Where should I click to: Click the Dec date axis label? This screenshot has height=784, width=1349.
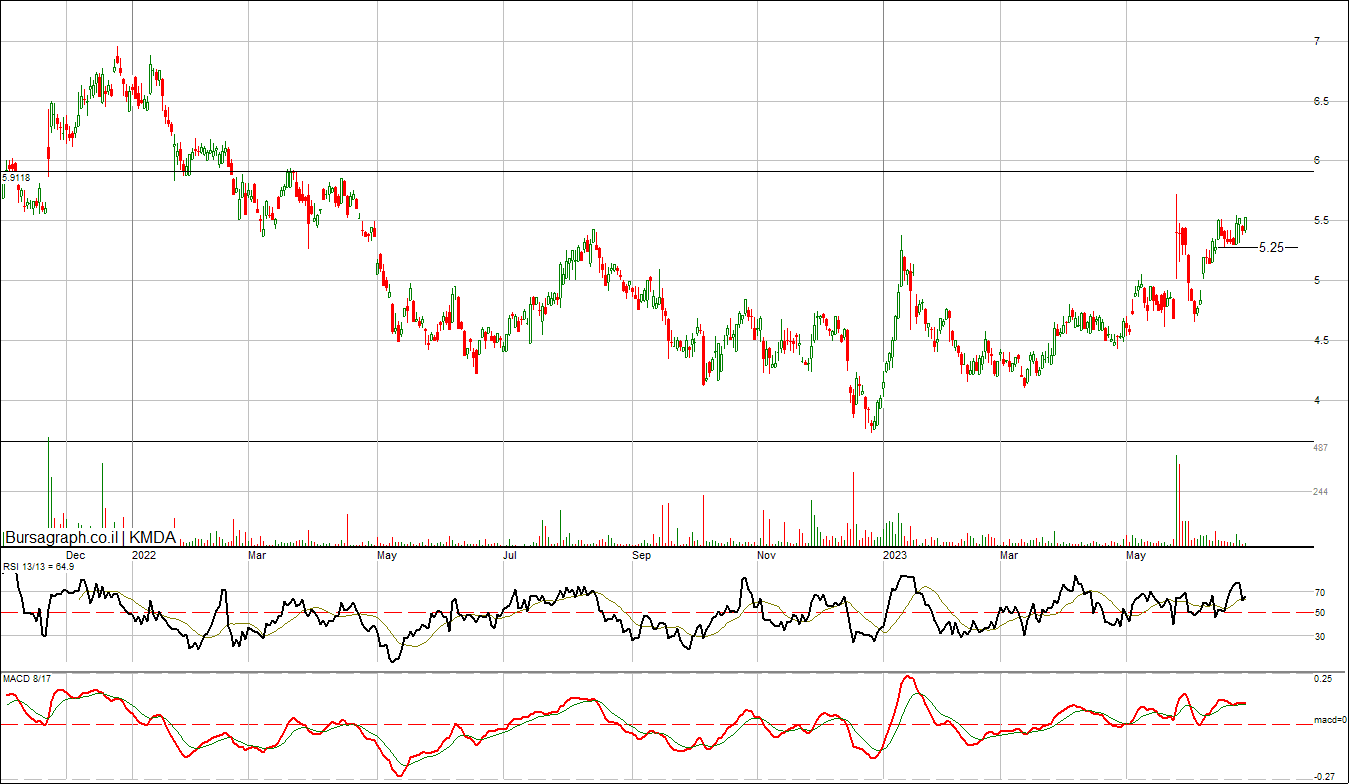[75, 554]
